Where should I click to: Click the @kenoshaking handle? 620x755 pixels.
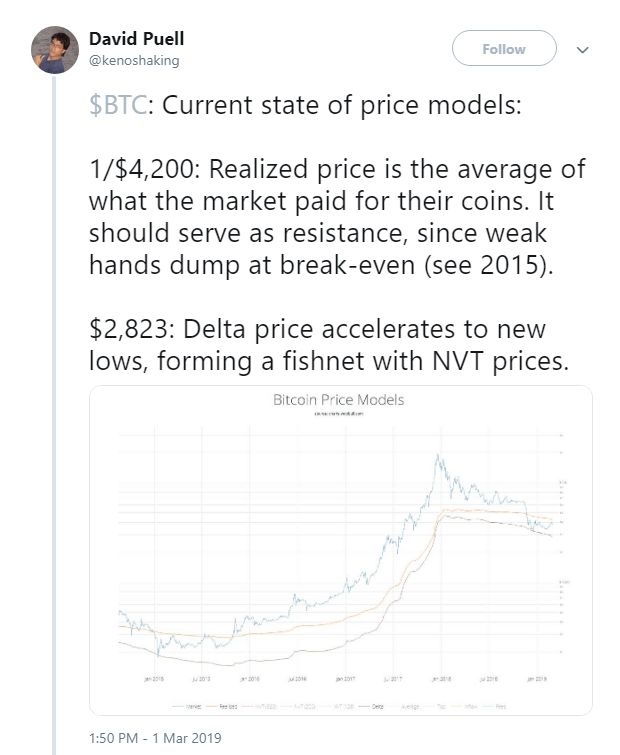132,59
